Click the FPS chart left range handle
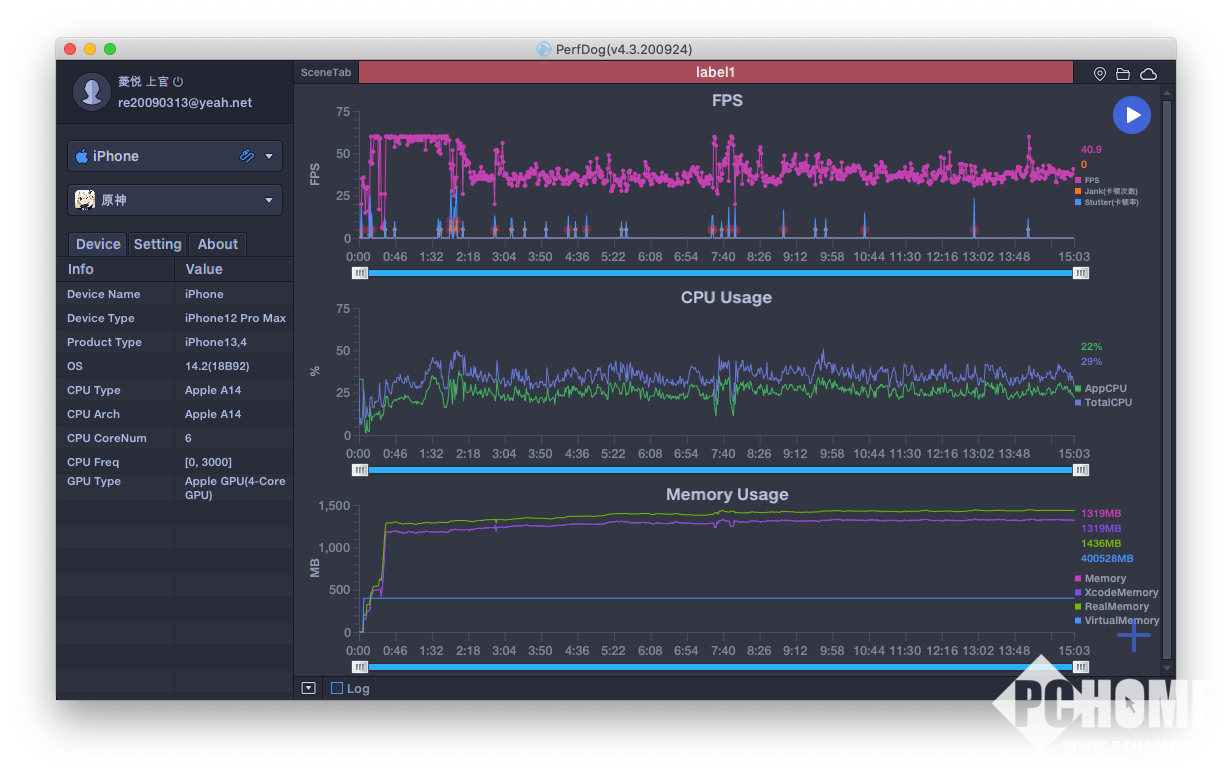The height and width of the screenshot is (774, 1232). coord(359,273)
